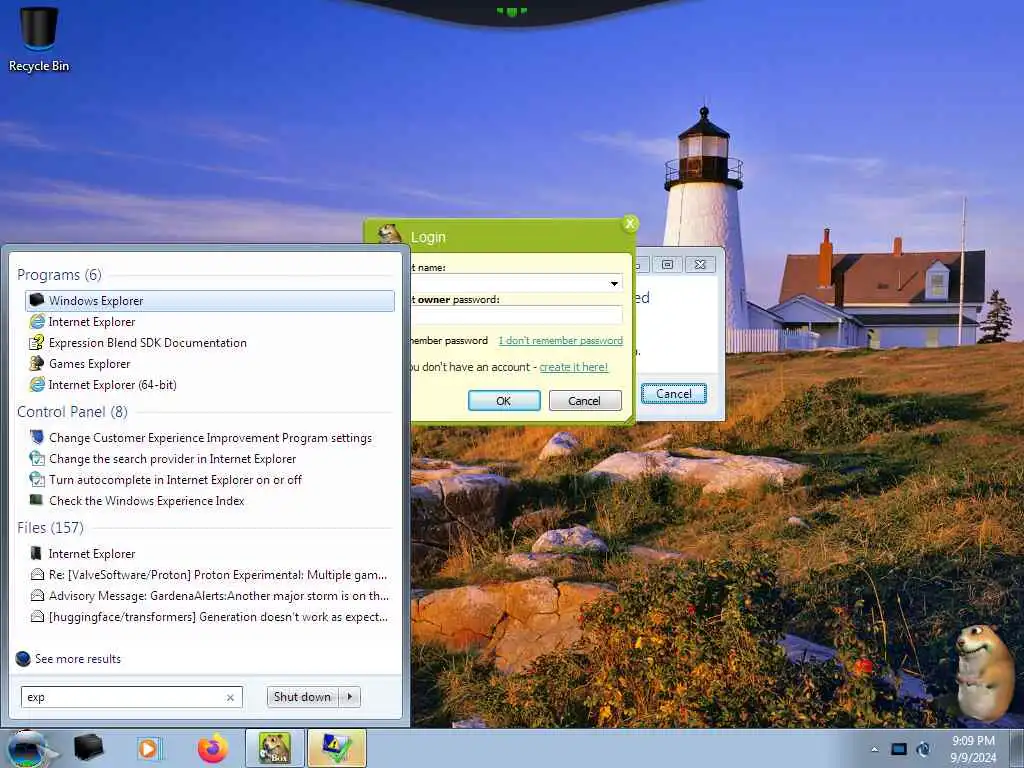Viewport: 1024px width, 768px height.
Task: Expand the Shut down options arrow
Action: (350, 697)
